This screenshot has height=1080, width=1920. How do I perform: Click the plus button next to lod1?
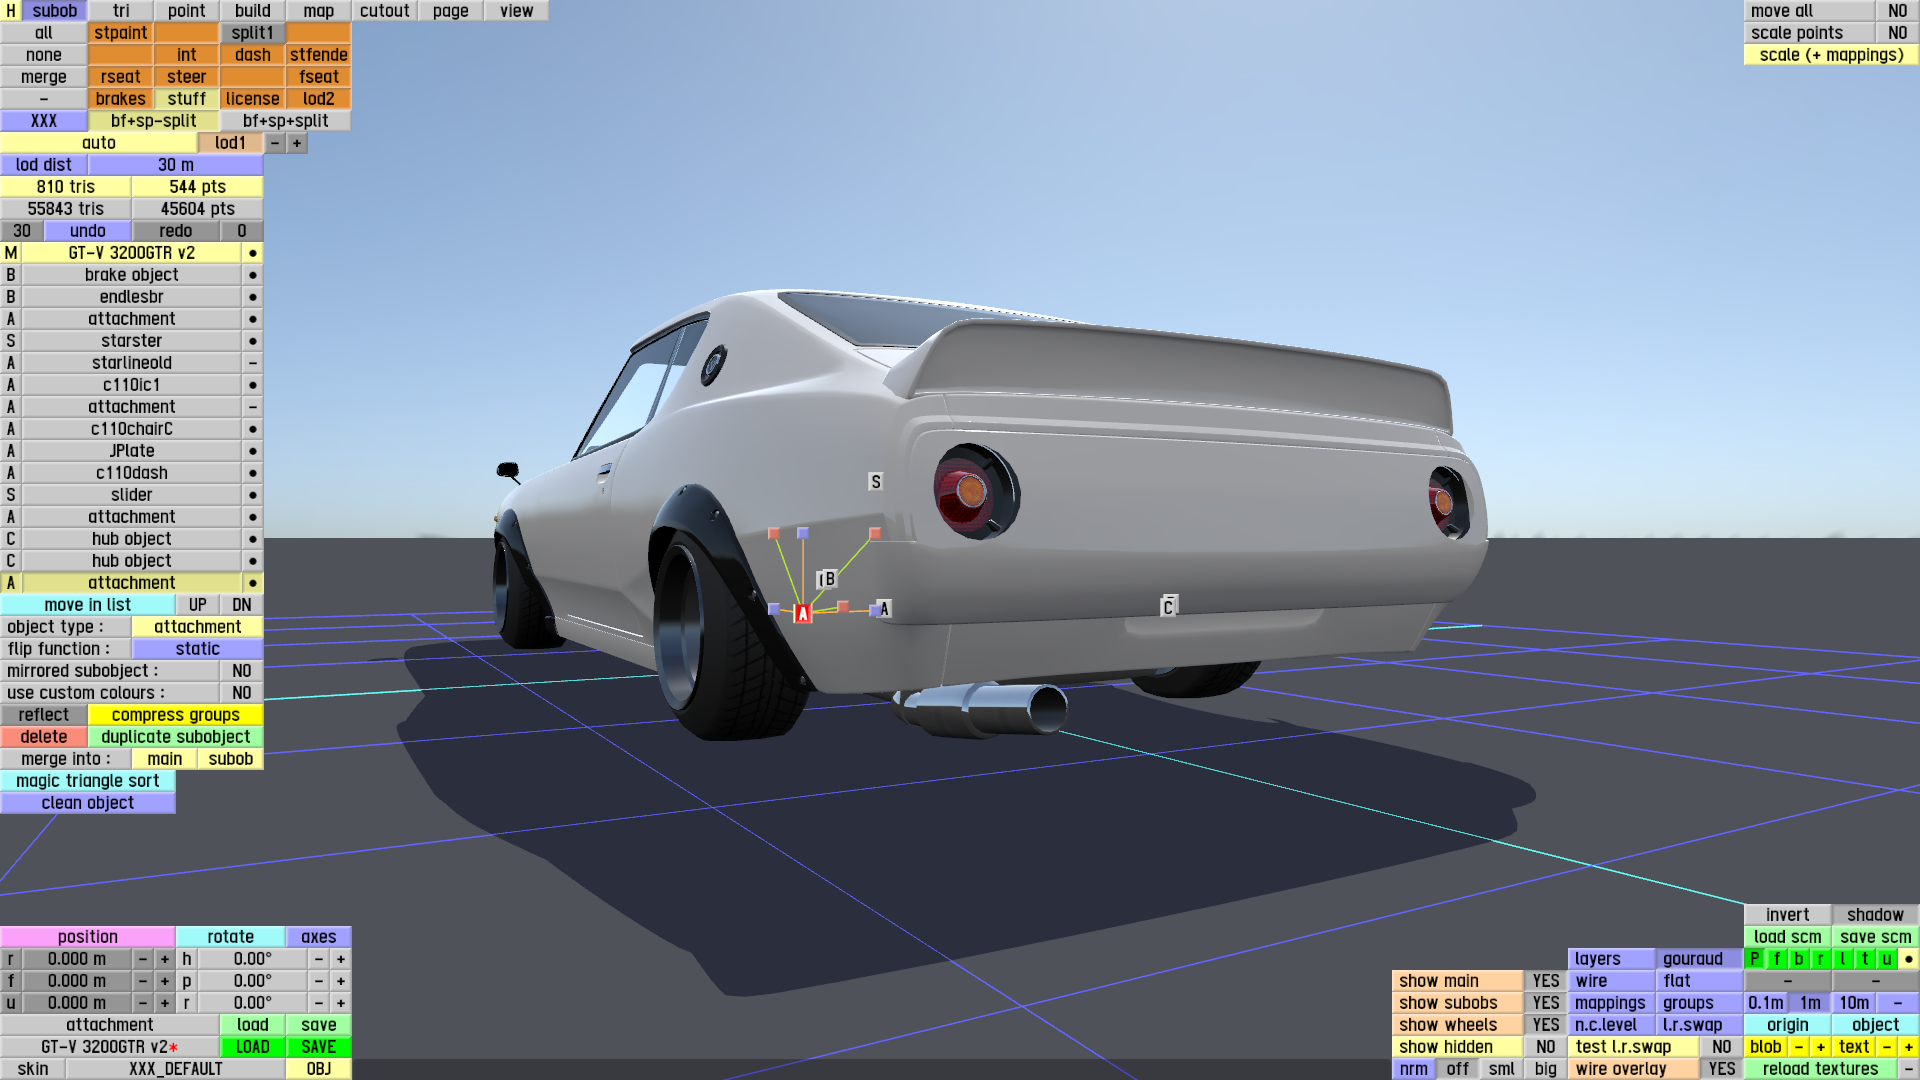pos(297,143)
